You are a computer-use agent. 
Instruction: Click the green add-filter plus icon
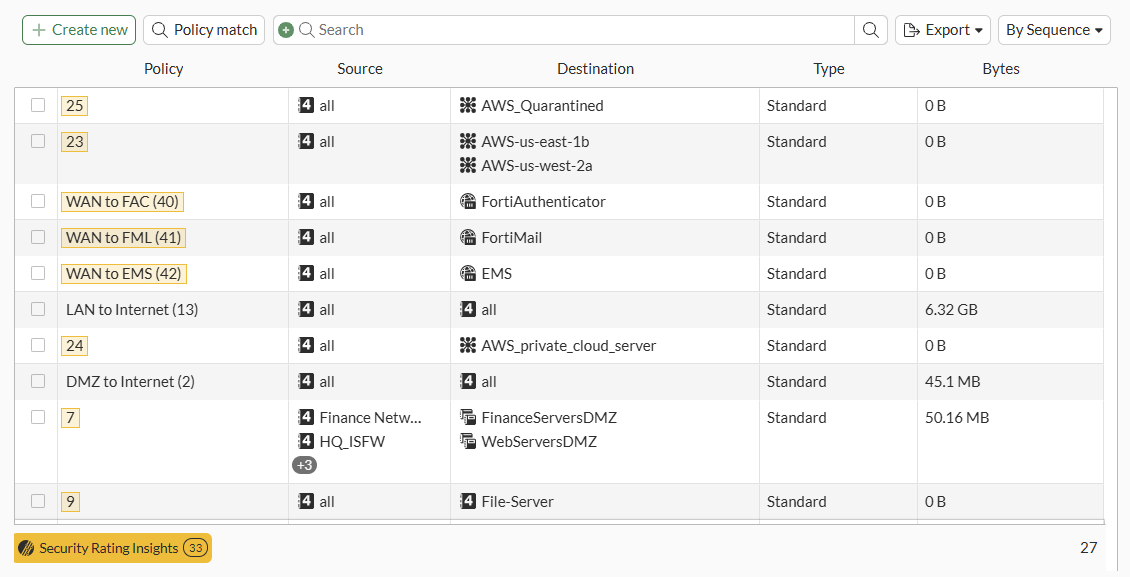(x=286, y=30)
